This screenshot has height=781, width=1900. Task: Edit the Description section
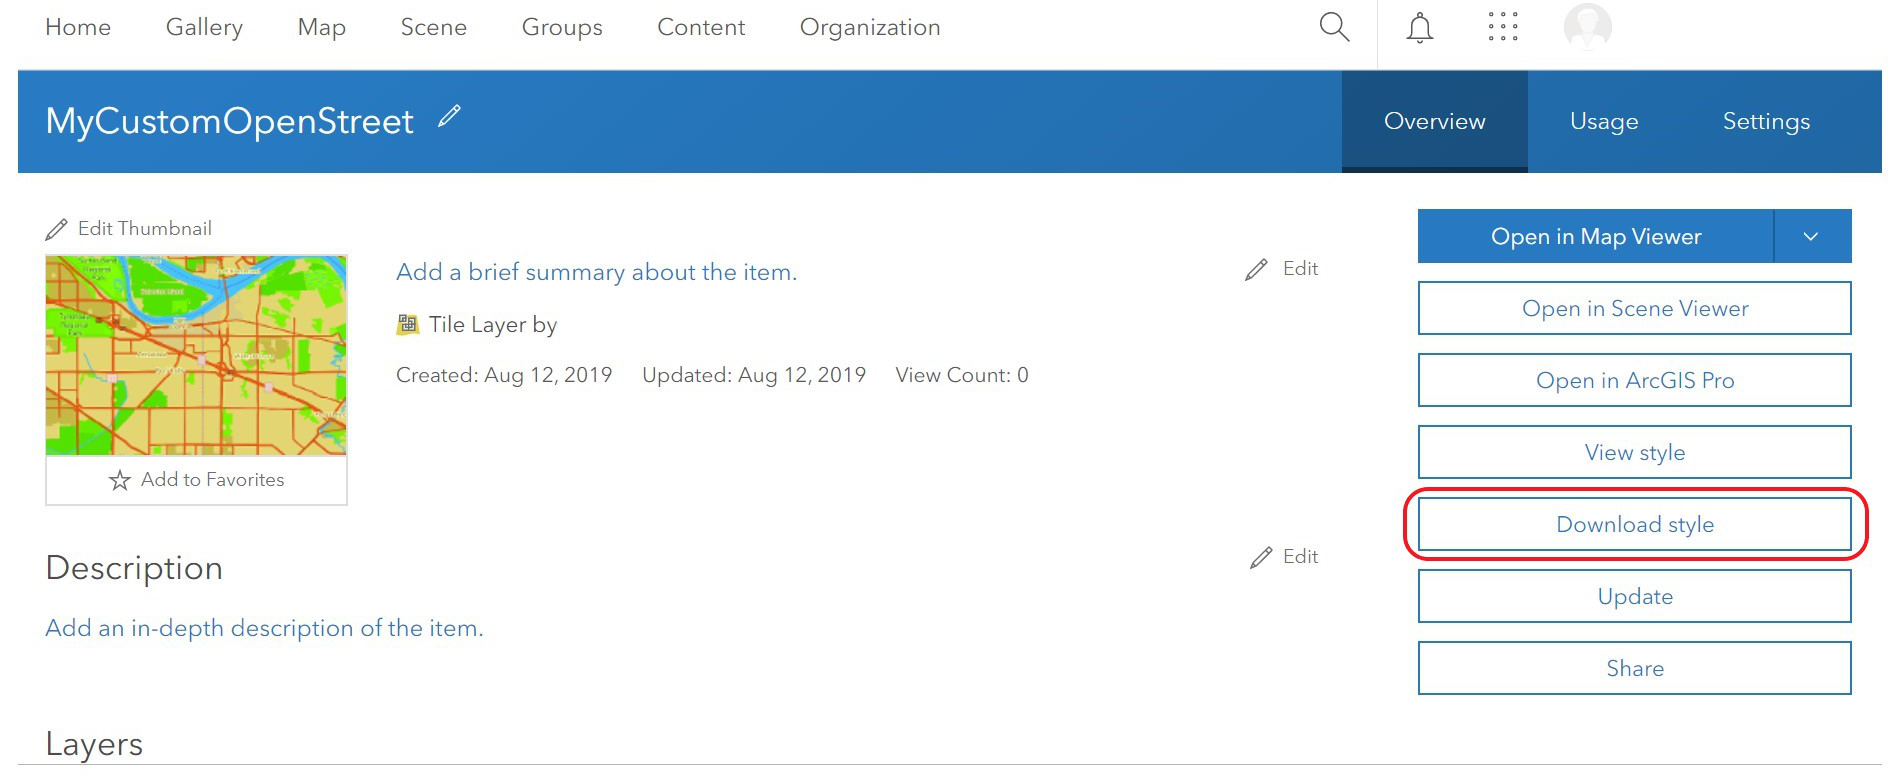pos(1285,557)
